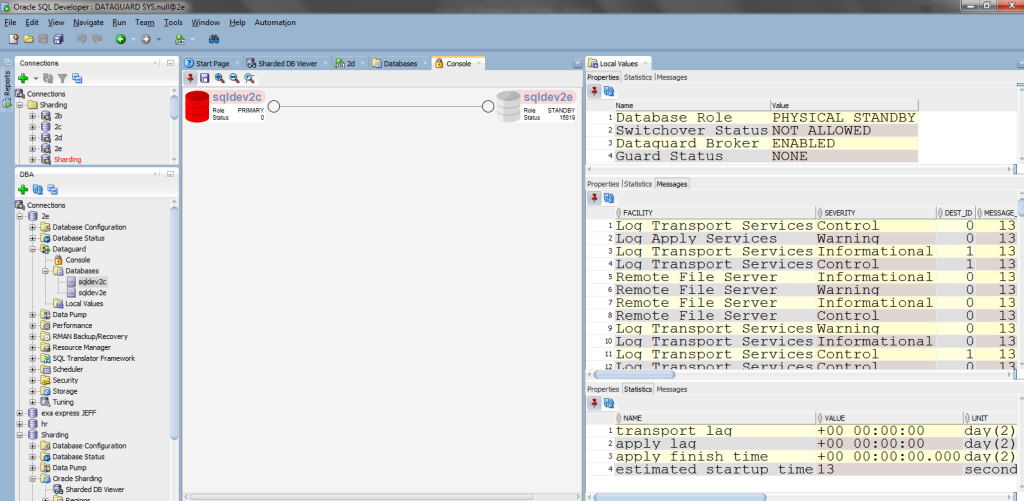Open the vertical Reports side tab
The width and height of the screenshot is (1024, 501).
[7, 88]
